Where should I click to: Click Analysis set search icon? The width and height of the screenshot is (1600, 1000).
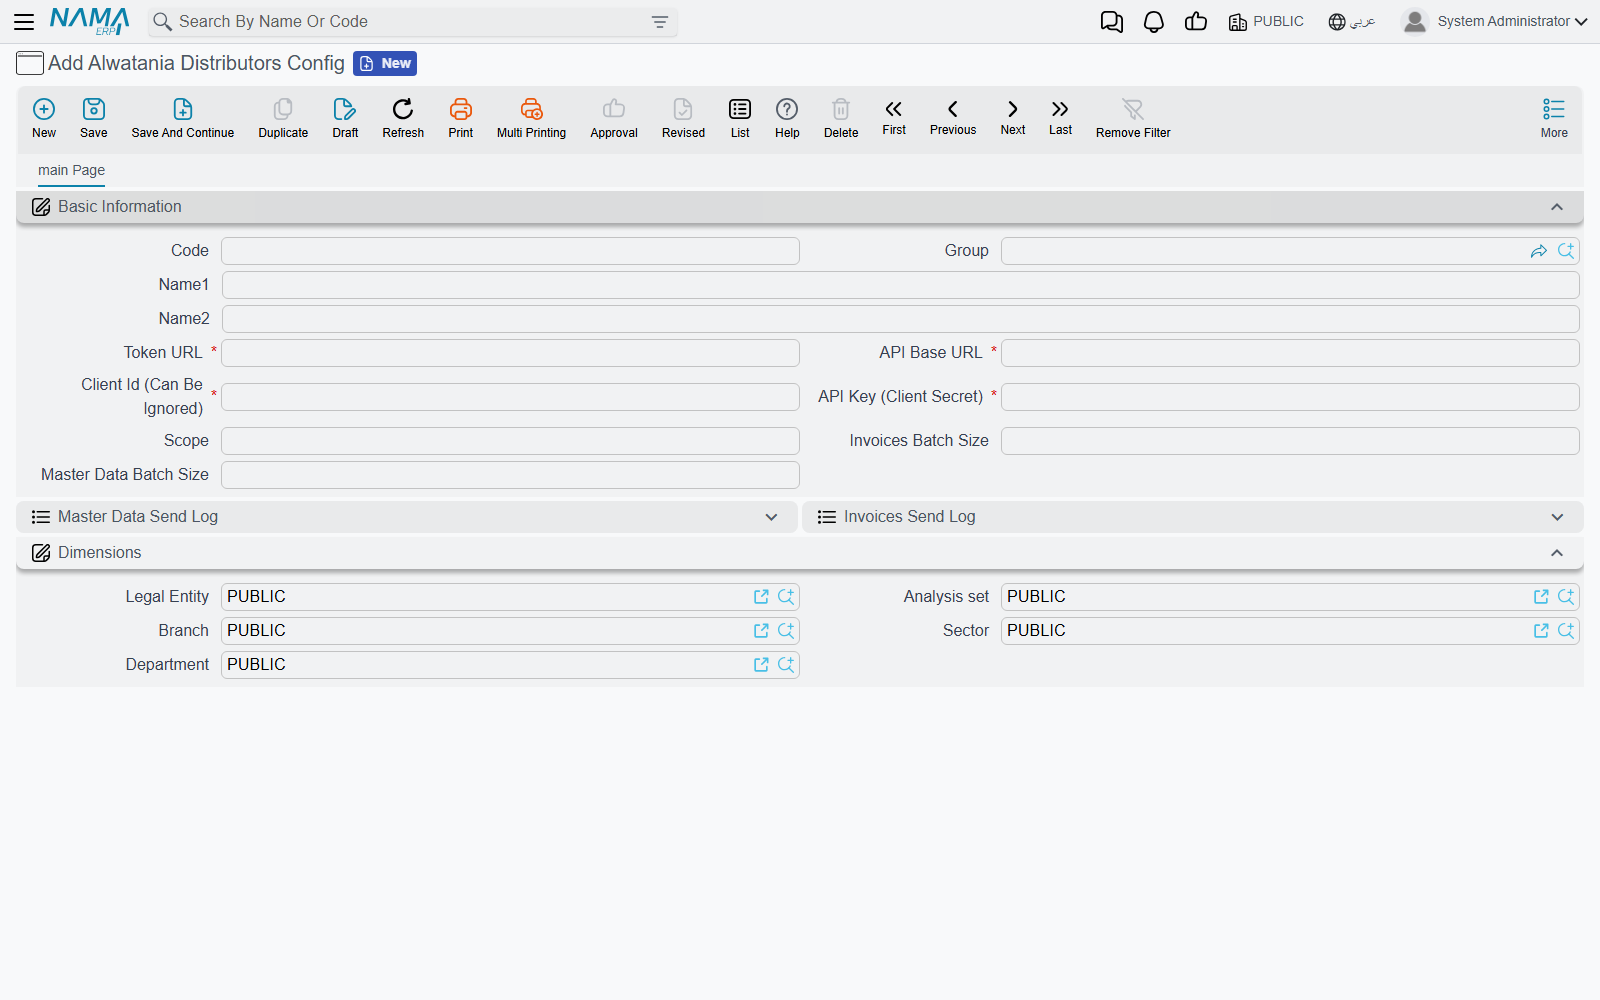pyautogui.click(x=1566, y=597)
